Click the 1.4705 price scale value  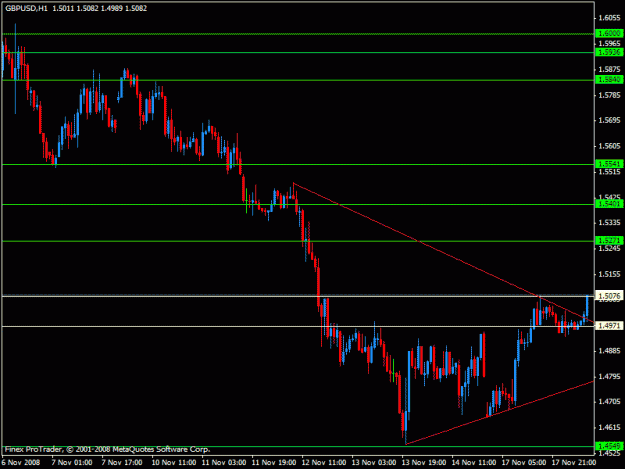[609, 402]
